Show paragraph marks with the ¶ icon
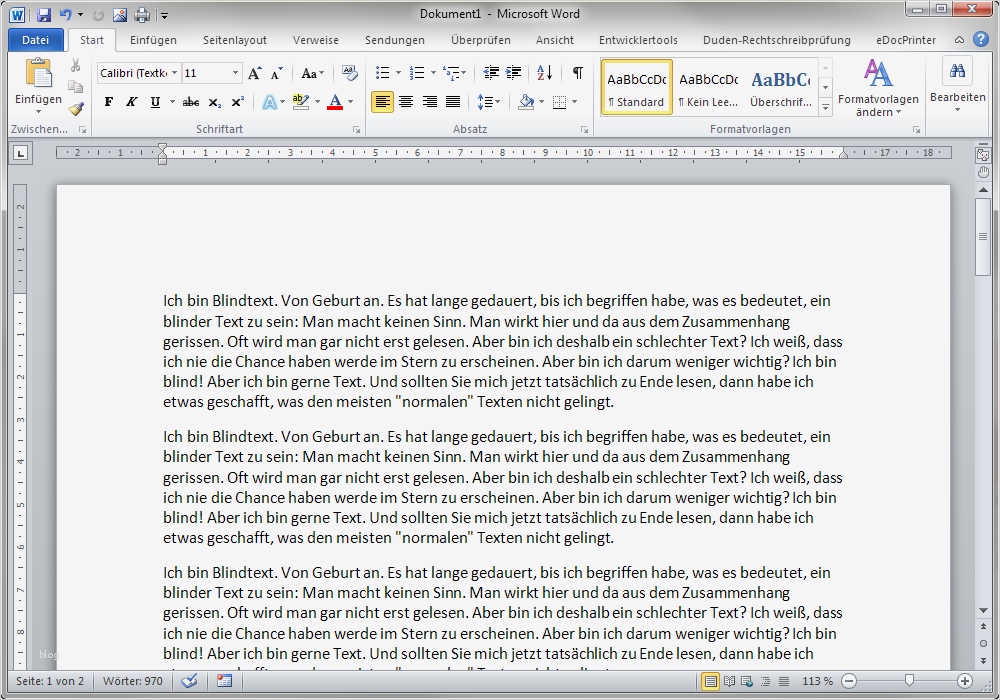Image resolution: width=1000 pixels, height=700 pixels. coord(577,72)
